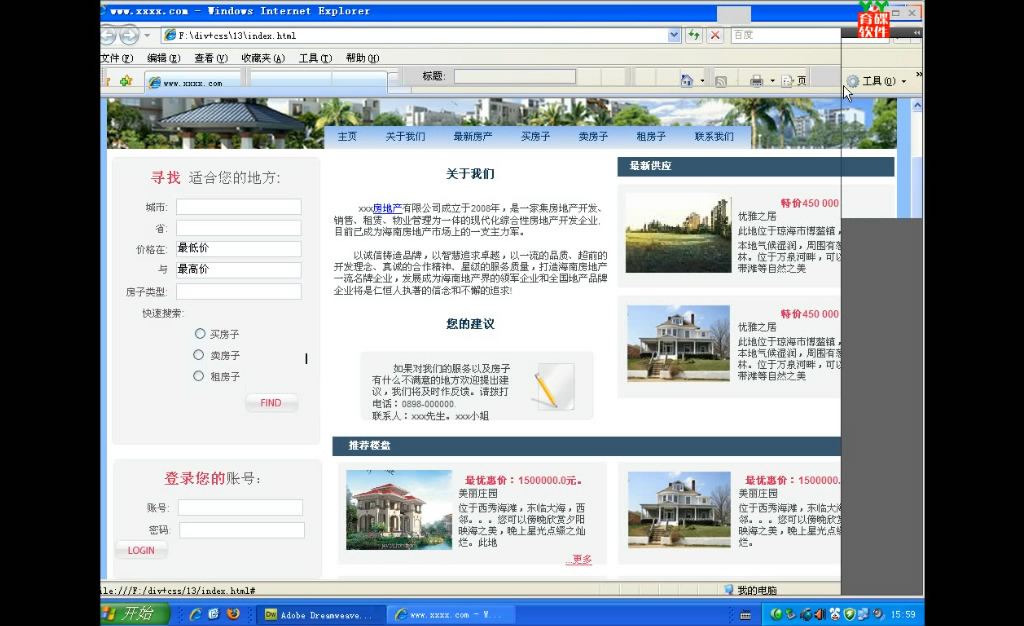Image resolution: width=1024 pixels, height=626 pixels.
Task: Open the 收藏夹(A) menu
Action: [263, 58]
